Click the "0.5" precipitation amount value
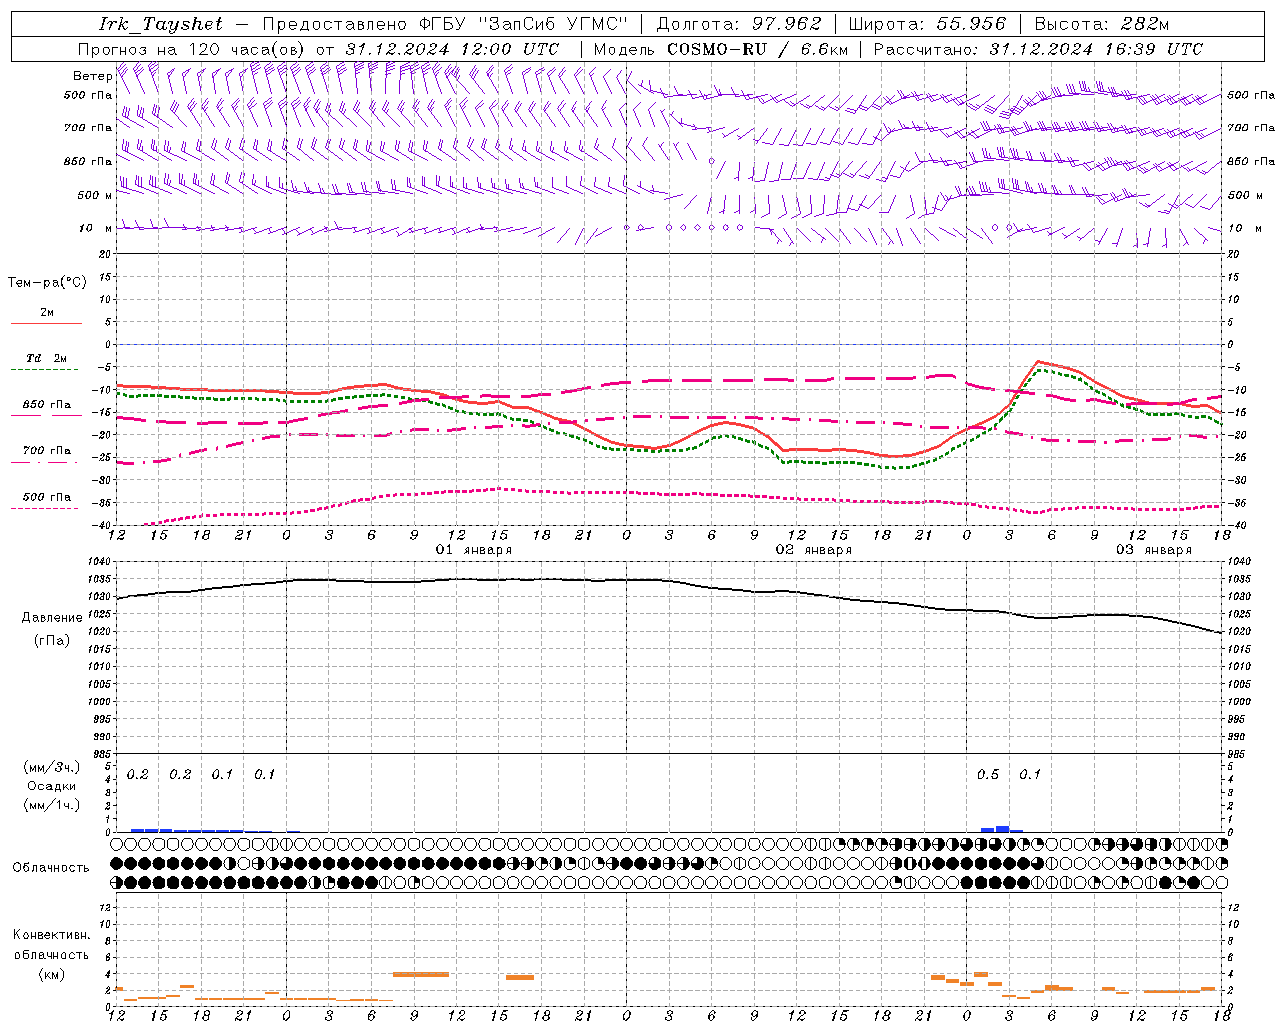The image size is (1280, 1024). point(988,775)
